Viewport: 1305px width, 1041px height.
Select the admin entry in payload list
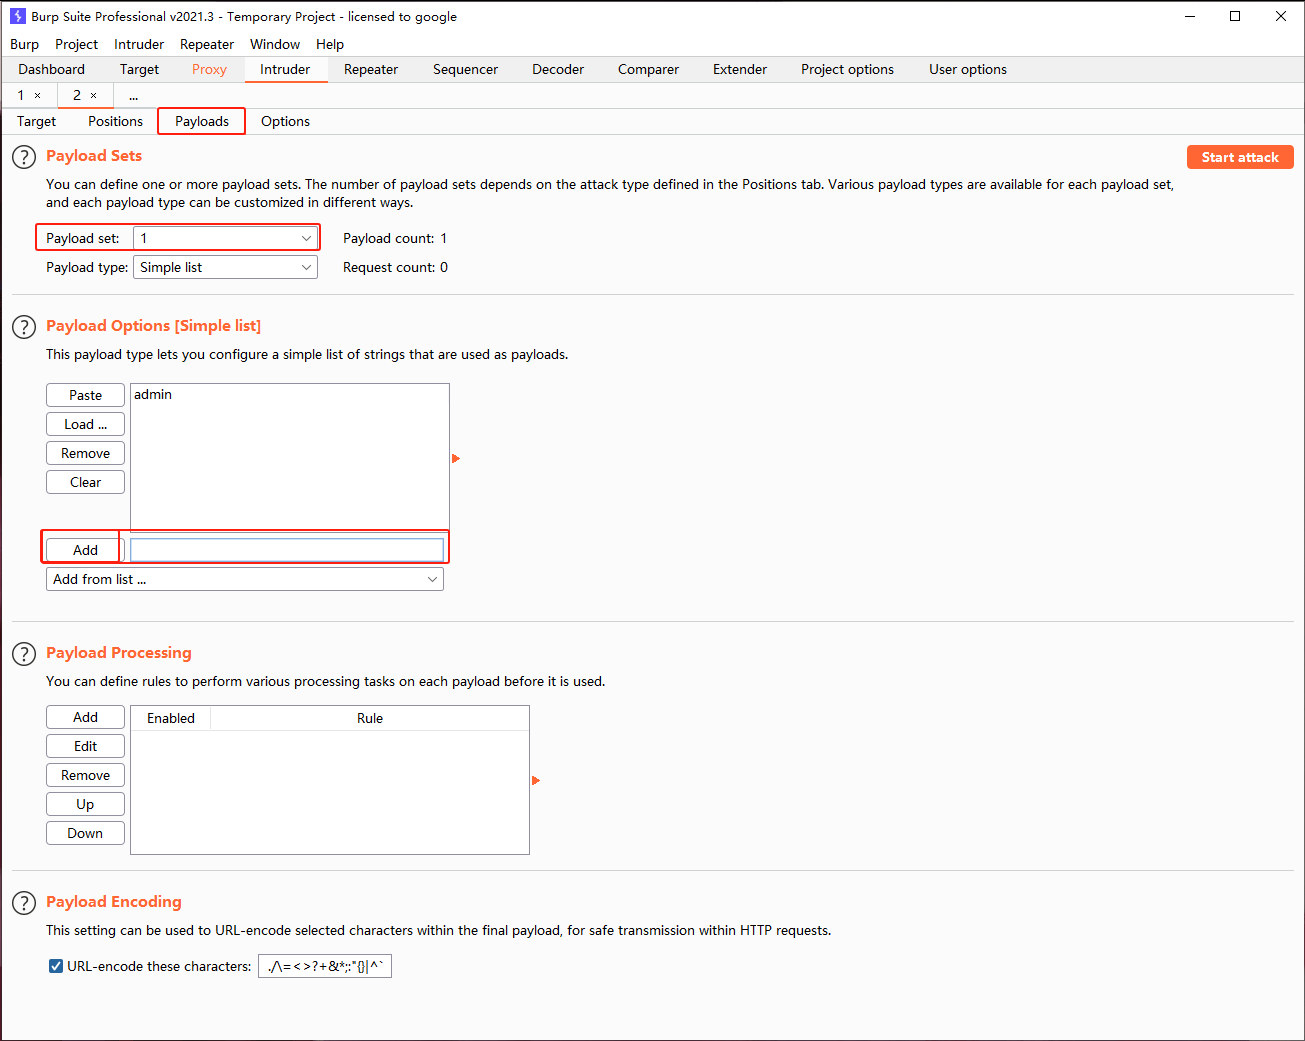pos(153,395)
